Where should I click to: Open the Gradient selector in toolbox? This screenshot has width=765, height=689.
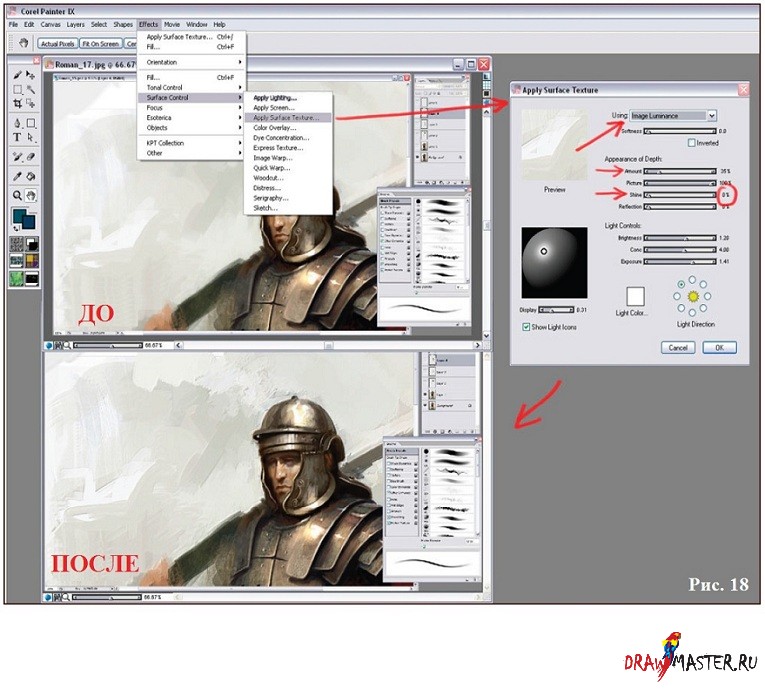[x=32, y=244]
